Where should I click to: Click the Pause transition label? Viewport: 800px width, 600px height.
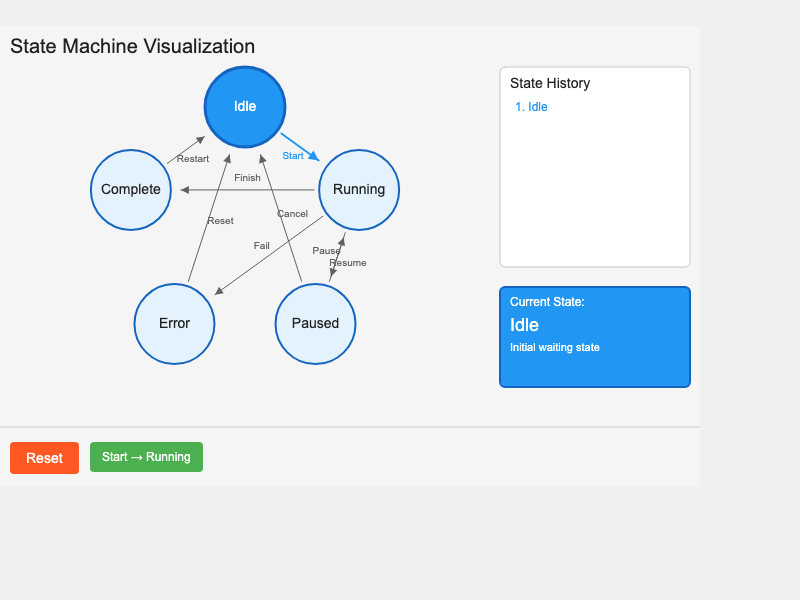tap(326, 250)
